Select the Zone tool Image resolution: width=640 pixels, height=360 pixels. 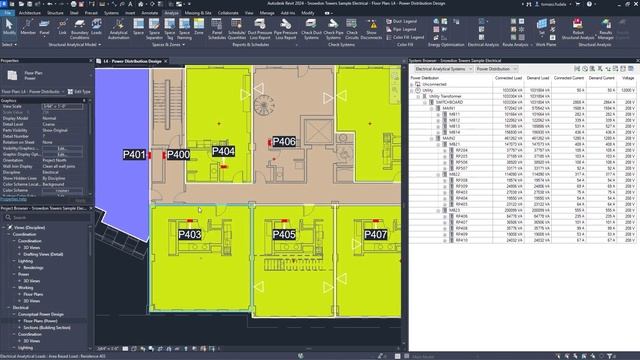(x=199, y=28)
